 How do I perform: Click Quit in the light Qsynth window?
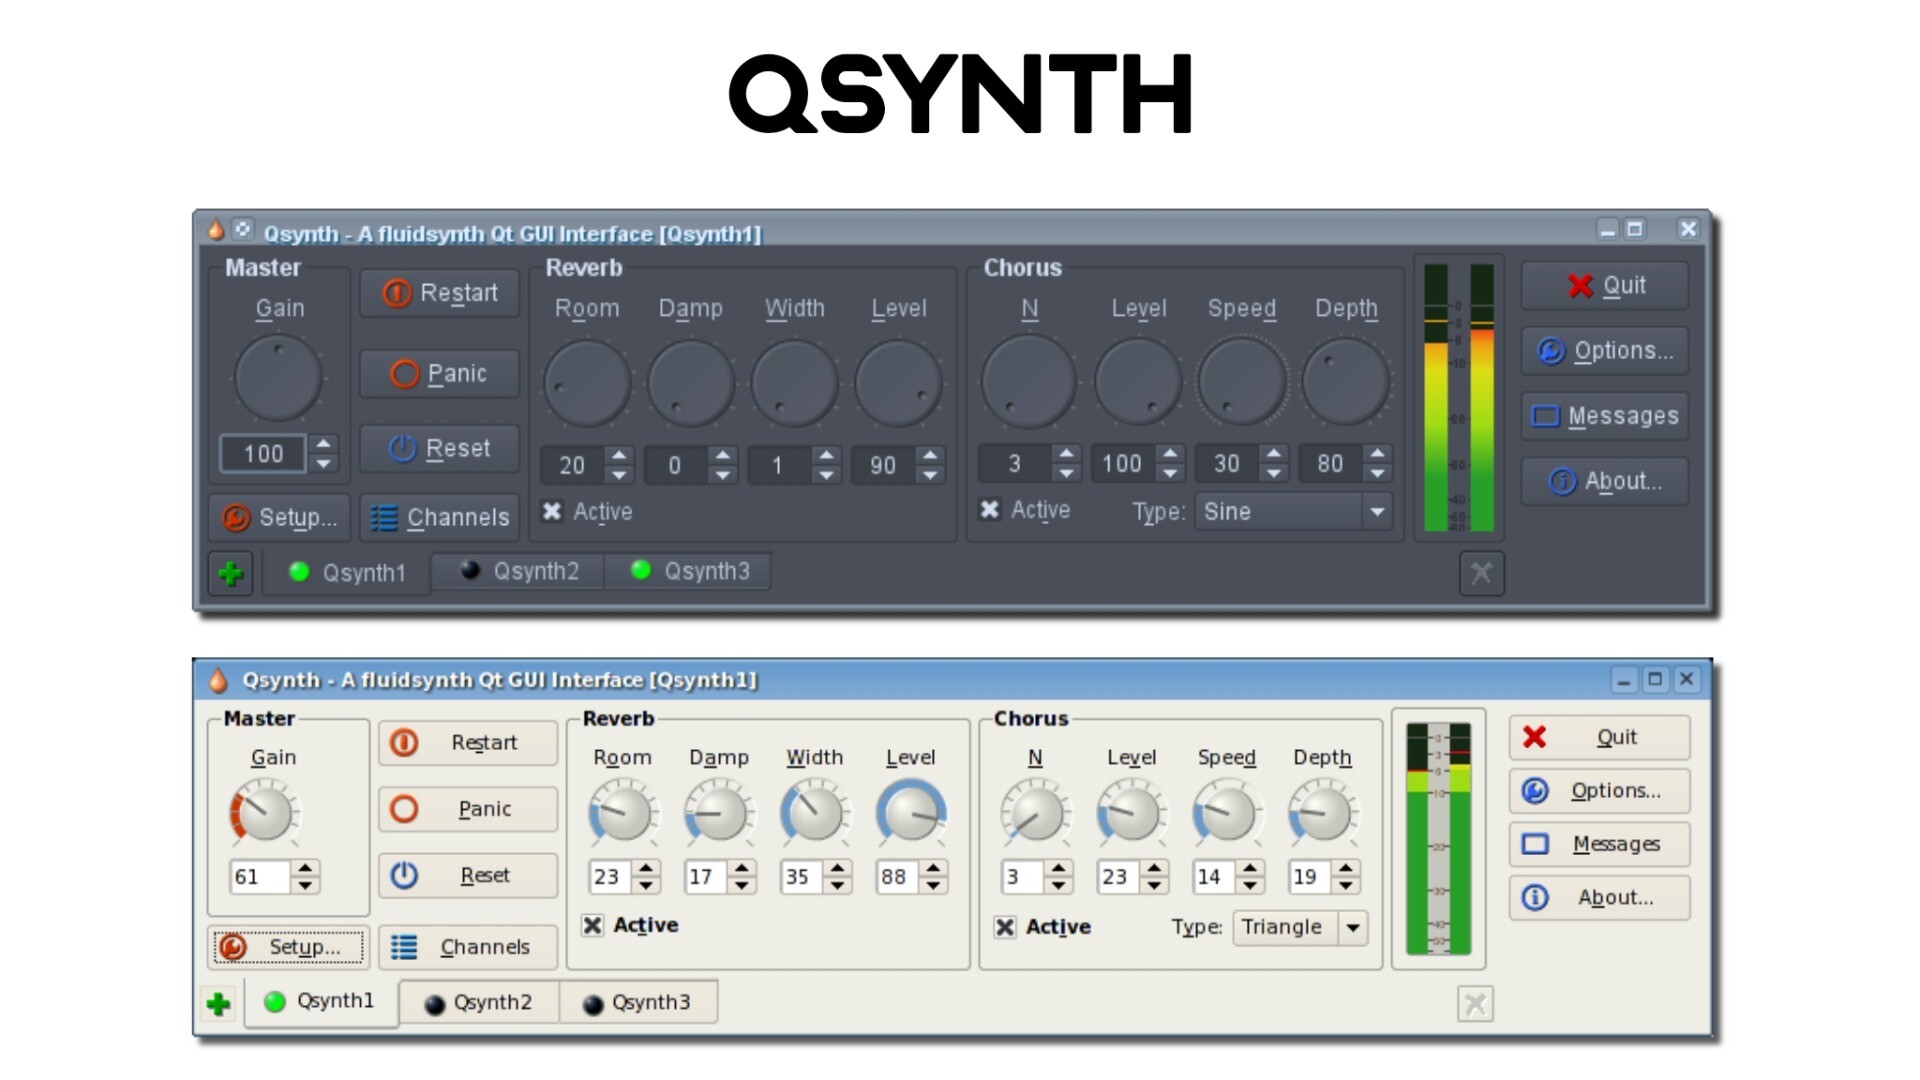pos(1599,738)
